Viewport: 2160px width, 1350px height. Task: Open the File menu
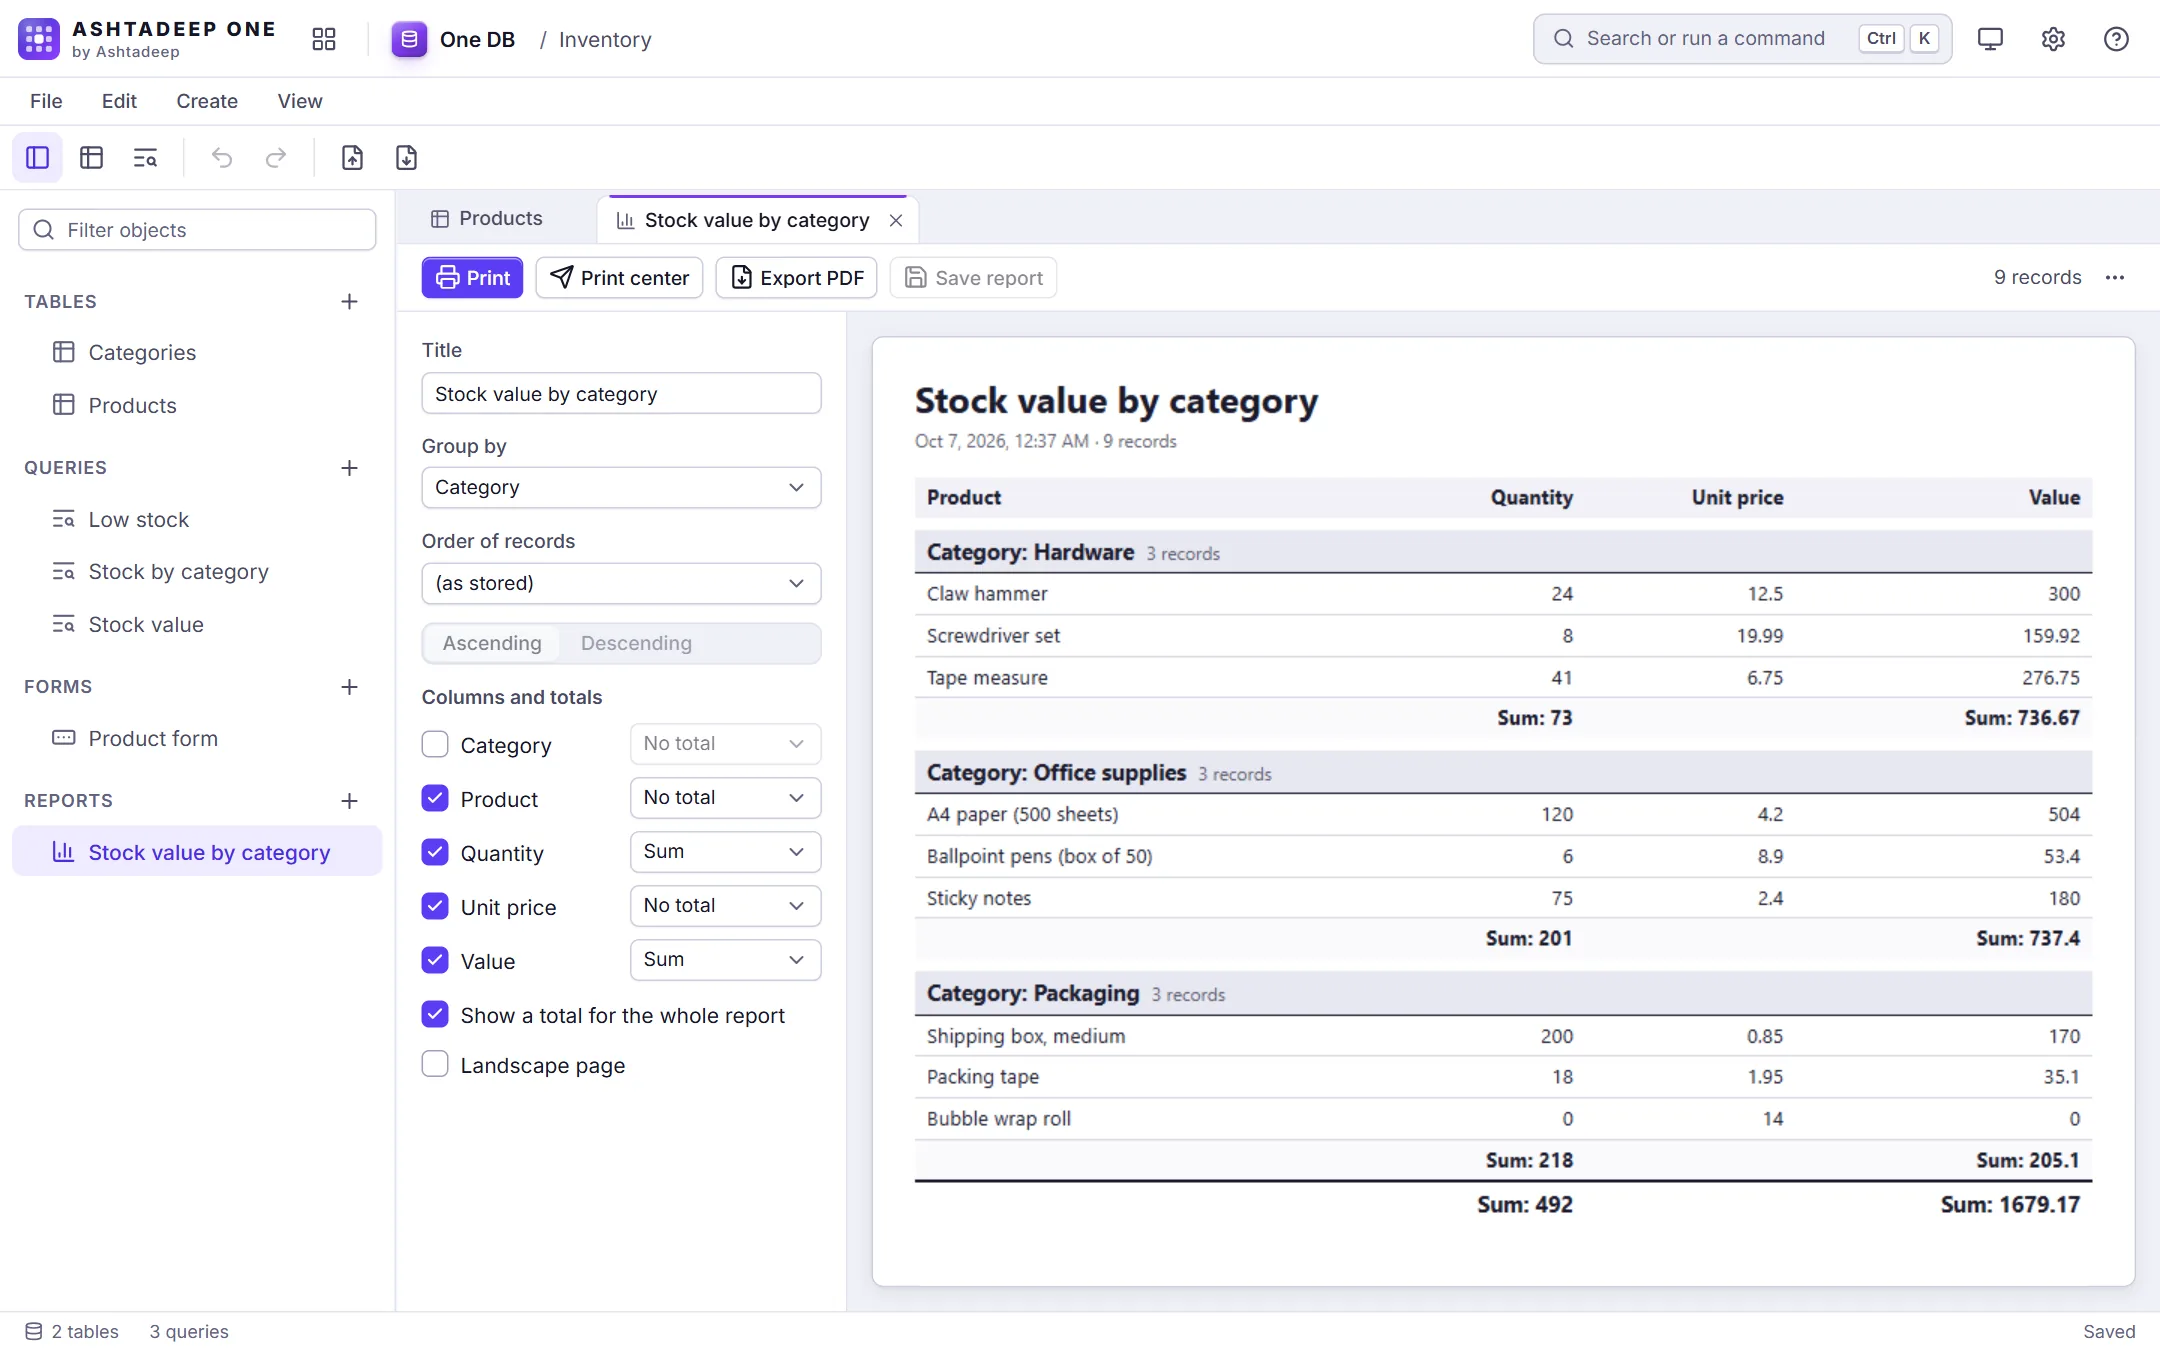[46, 101]
